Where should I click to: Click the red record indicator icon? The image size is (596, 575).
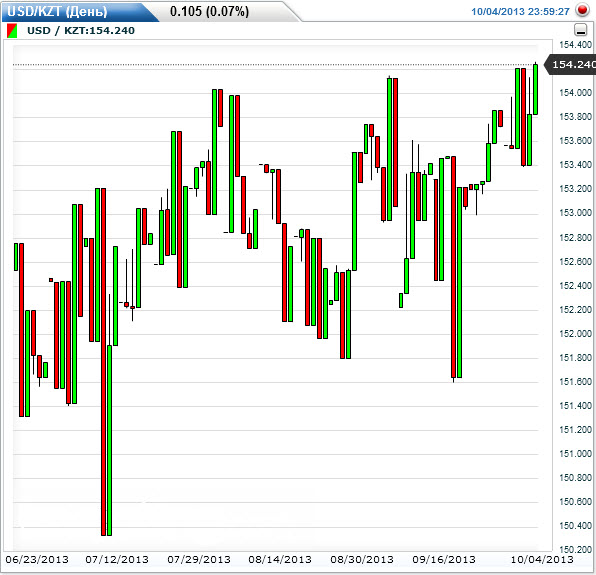click(x=582, y=10)
